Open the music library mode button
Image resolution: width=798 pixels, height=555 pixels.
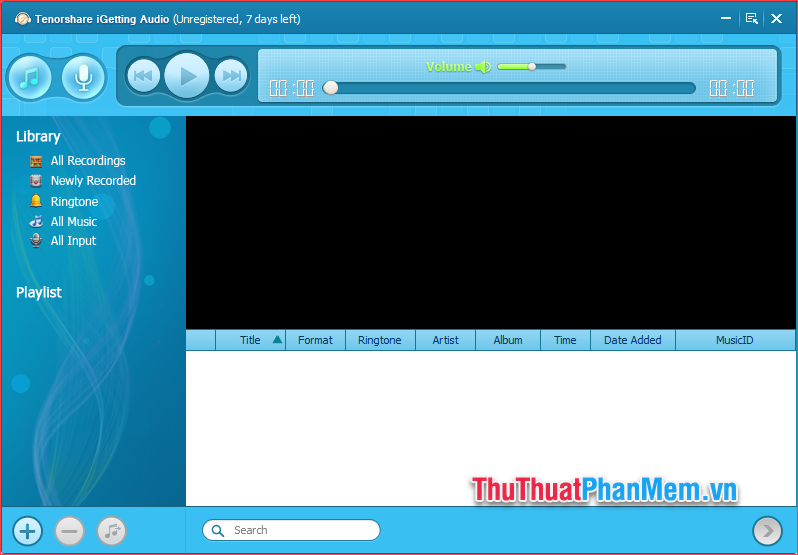(30, 78)
